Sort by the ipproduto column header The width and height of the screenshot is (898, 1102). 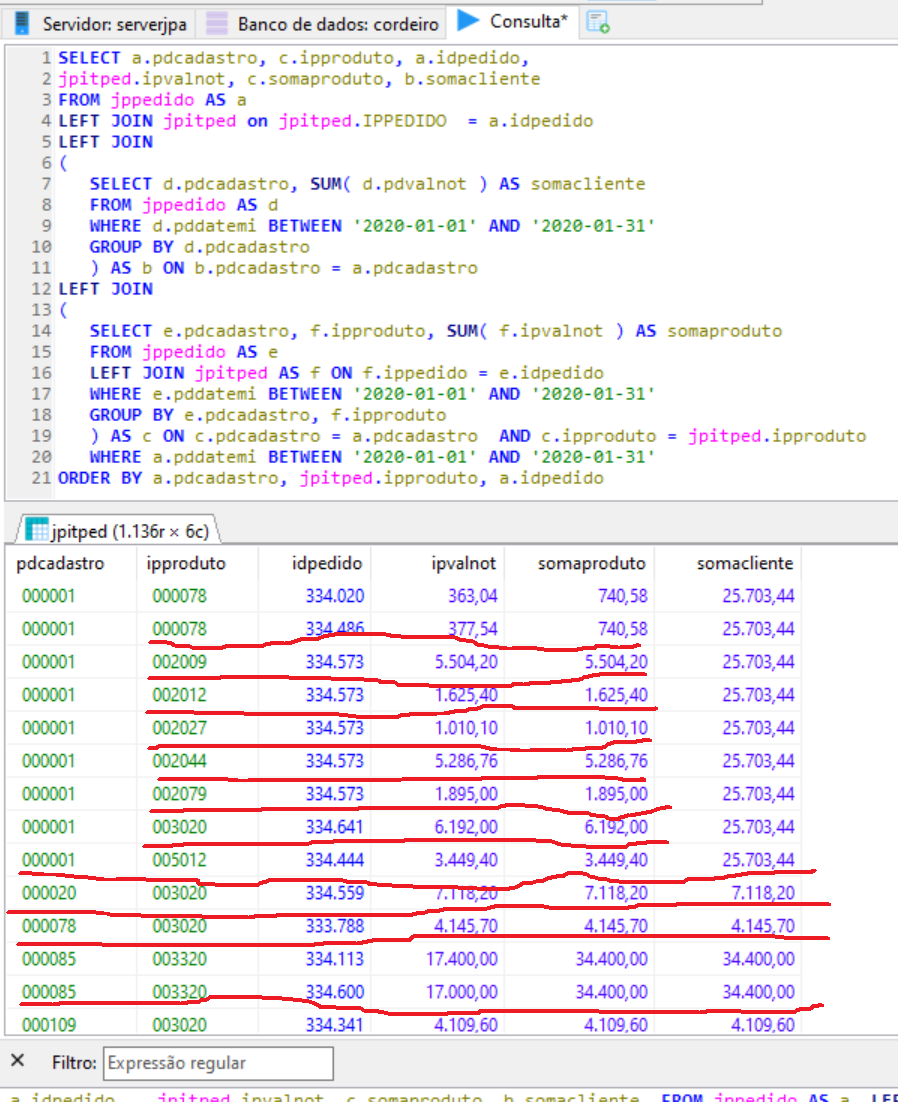(186, 563)
